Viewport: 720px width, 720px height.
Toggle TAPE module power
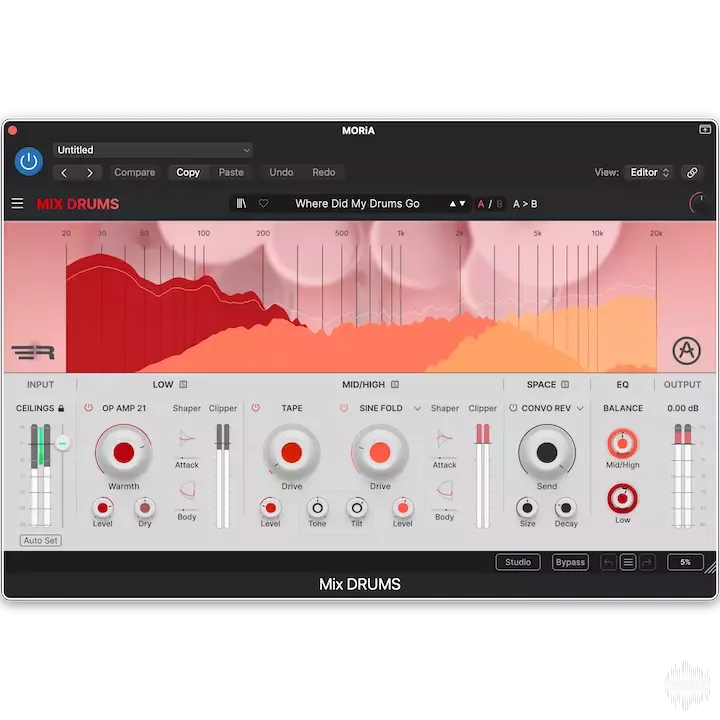[256, 408]
